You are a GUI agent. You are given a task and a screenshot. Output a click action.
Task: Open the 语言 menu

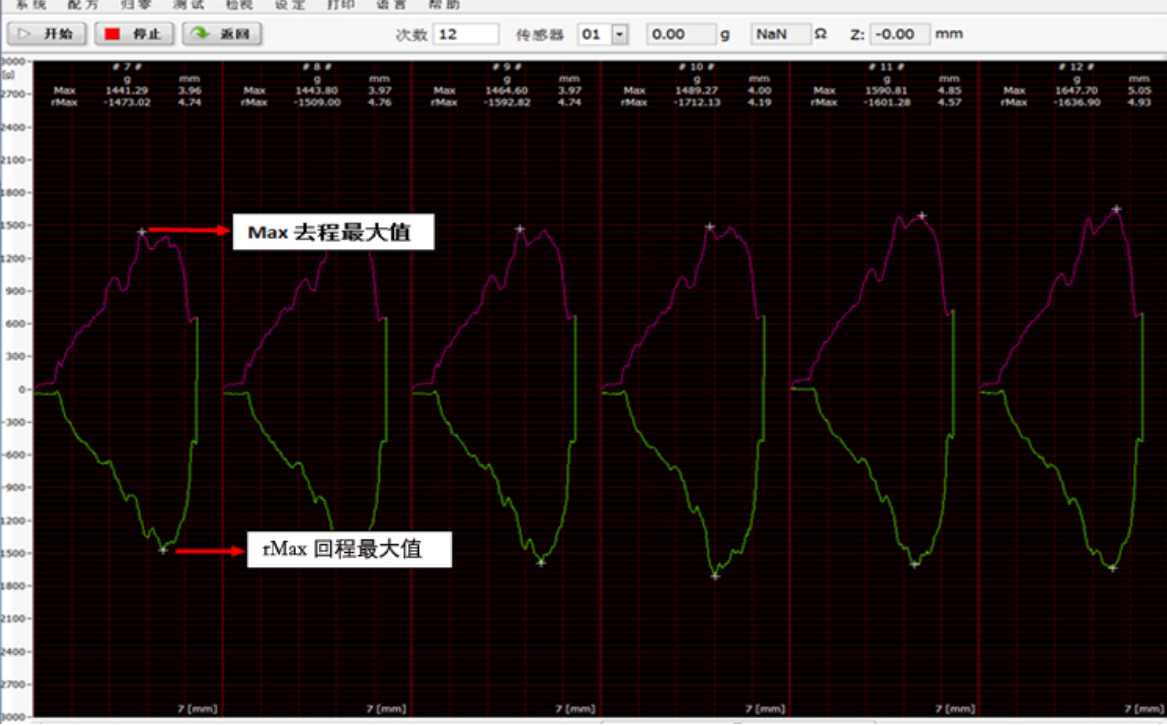tap(391, 5)
